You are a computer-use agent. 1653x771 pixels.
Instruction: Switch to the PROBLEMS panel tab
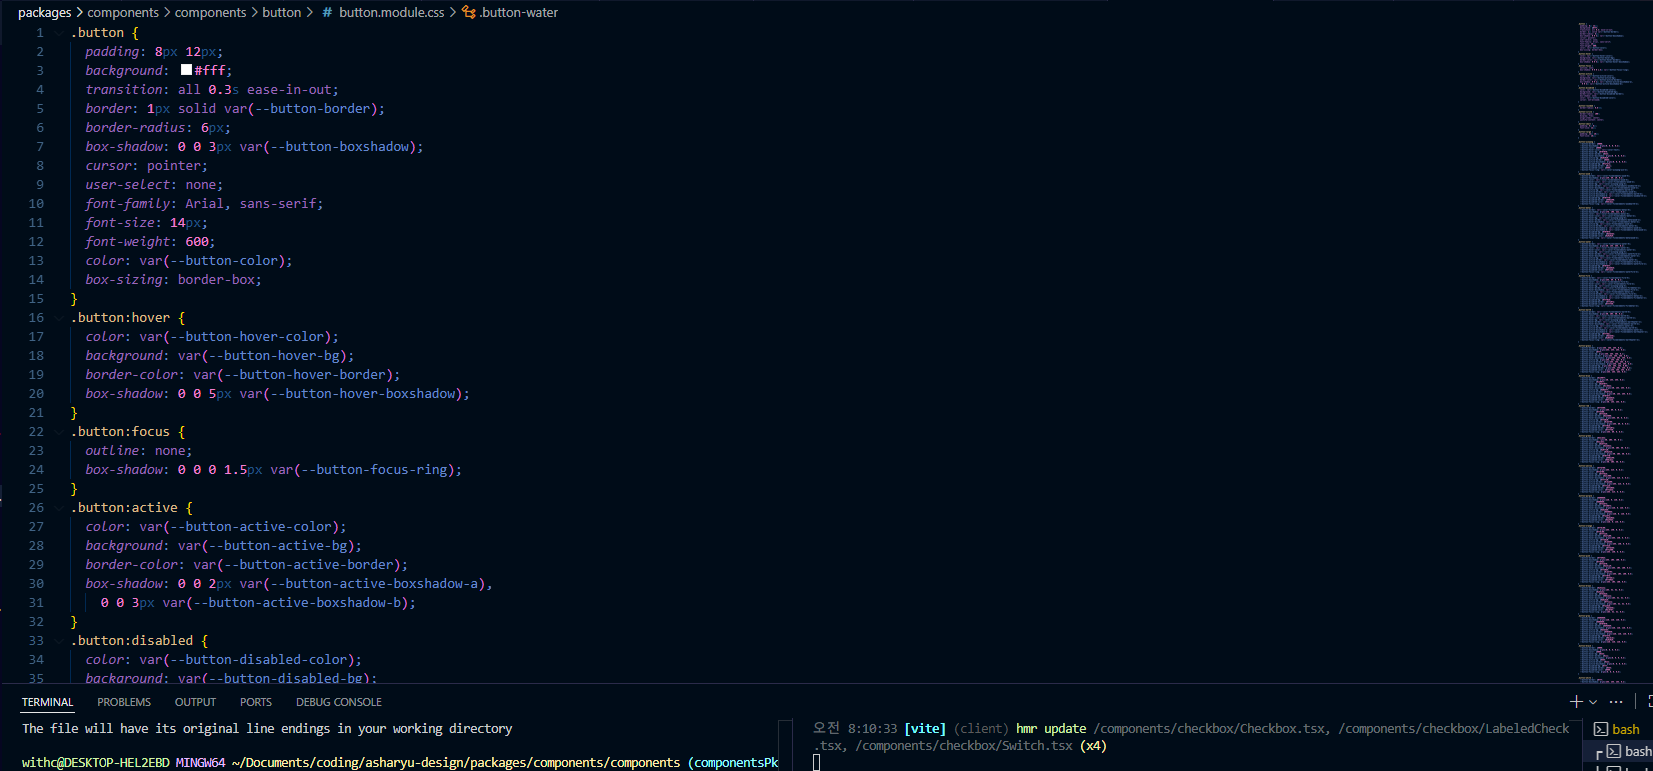point(124,702)
